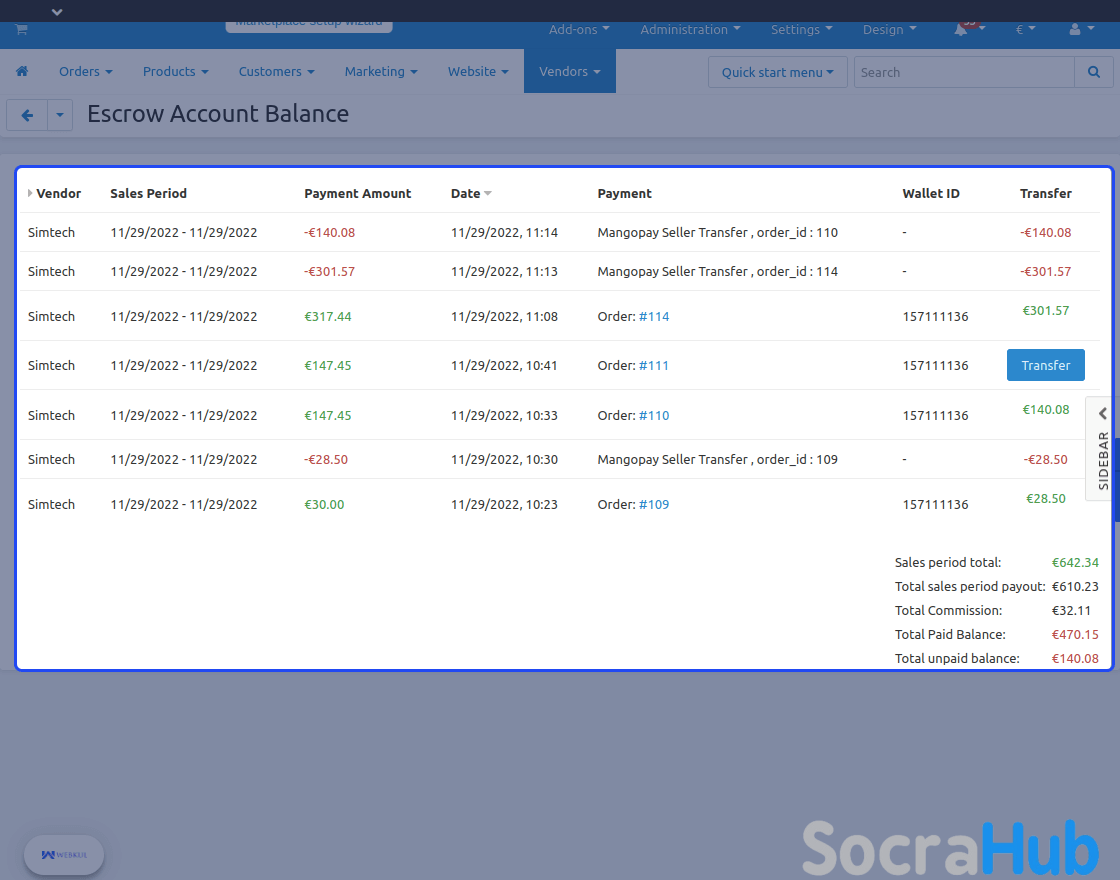This screenshot has width=1120, height=880.
Task: Open the notifications bell
Action: 961,30
